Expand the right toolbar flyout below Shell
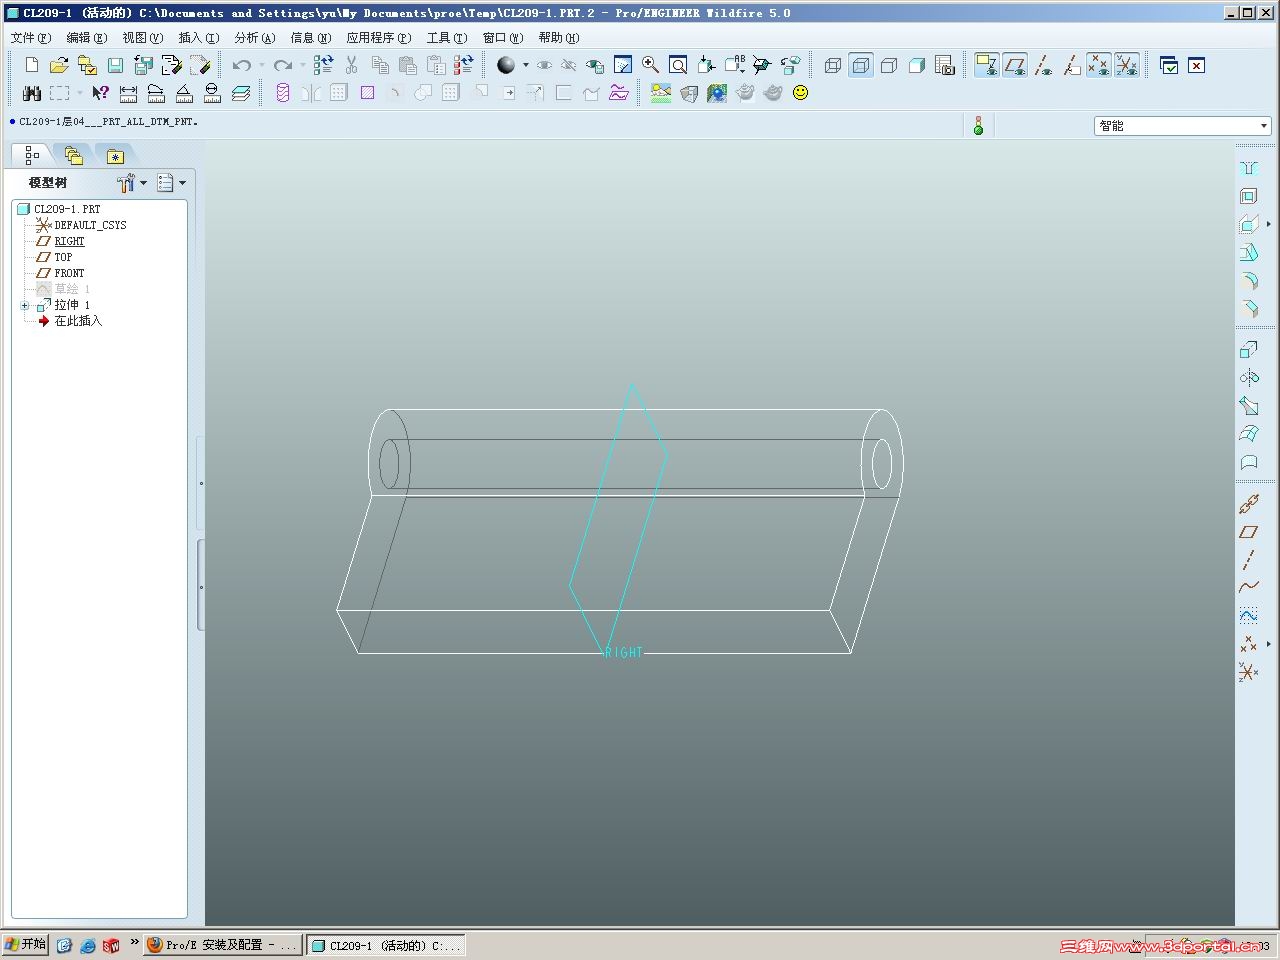The image size is (1280, 960). [1269, 224]
